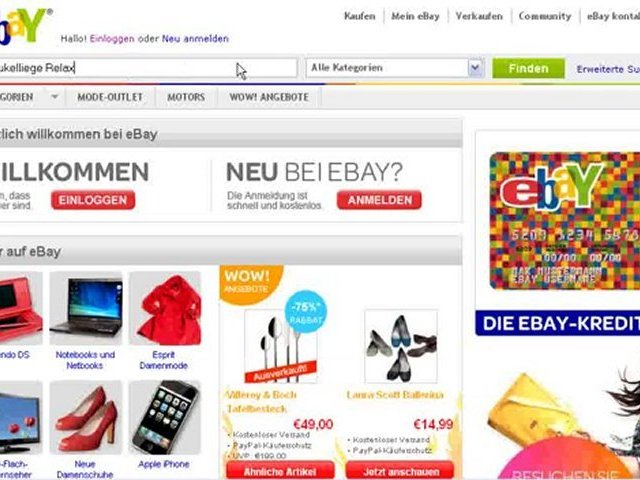Open the Mein eBay menu link
Screen dimensions: 640x480
tap(415, 16)
